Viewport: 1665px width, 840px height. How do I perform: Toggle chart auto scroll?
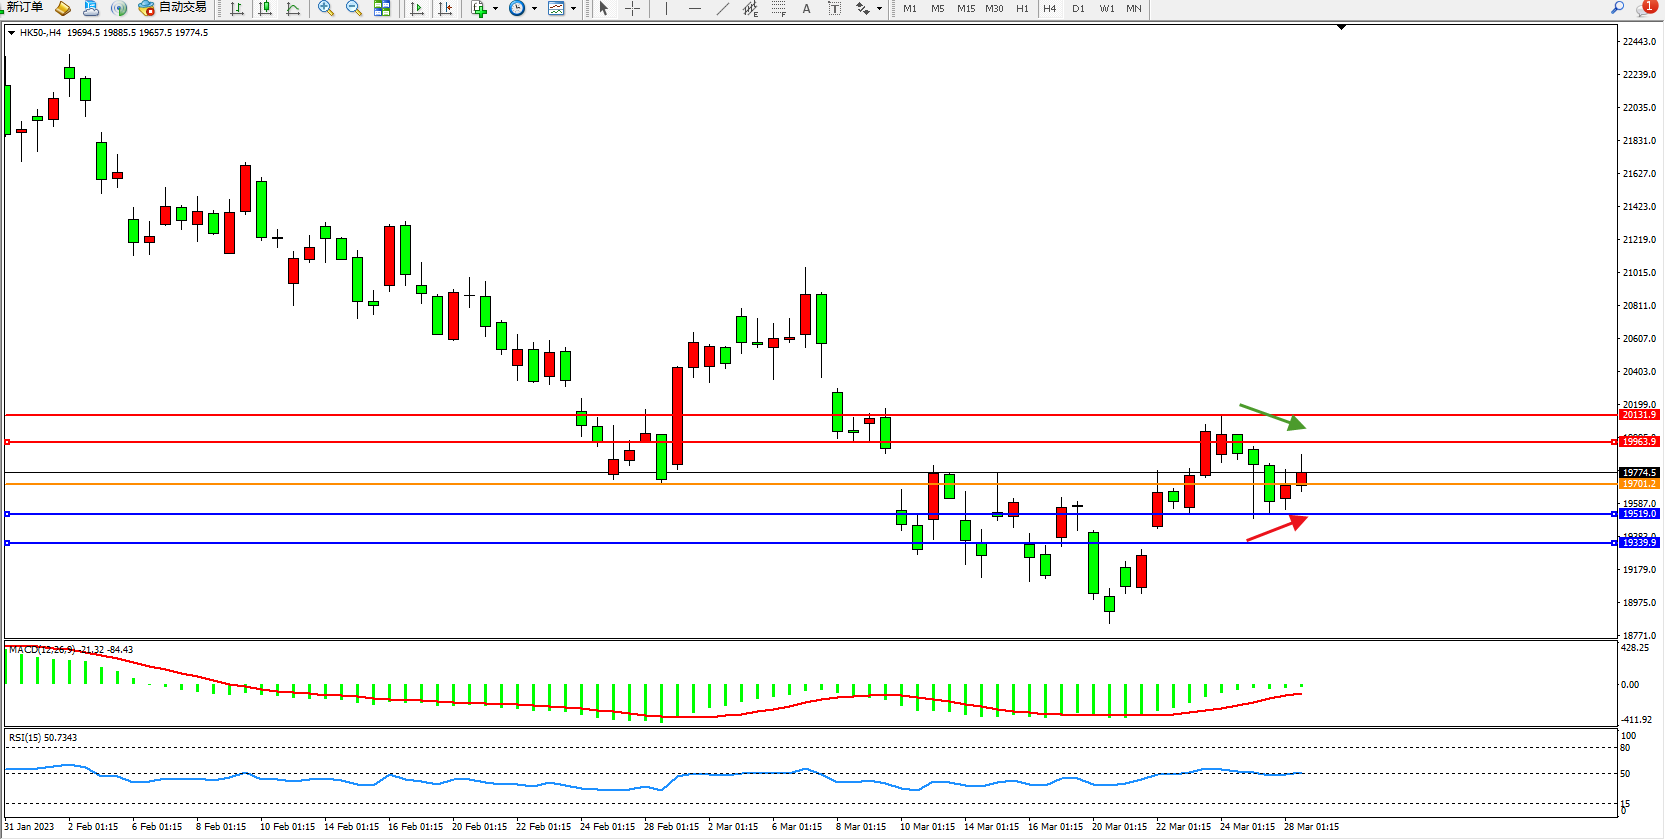coord(417,9)
